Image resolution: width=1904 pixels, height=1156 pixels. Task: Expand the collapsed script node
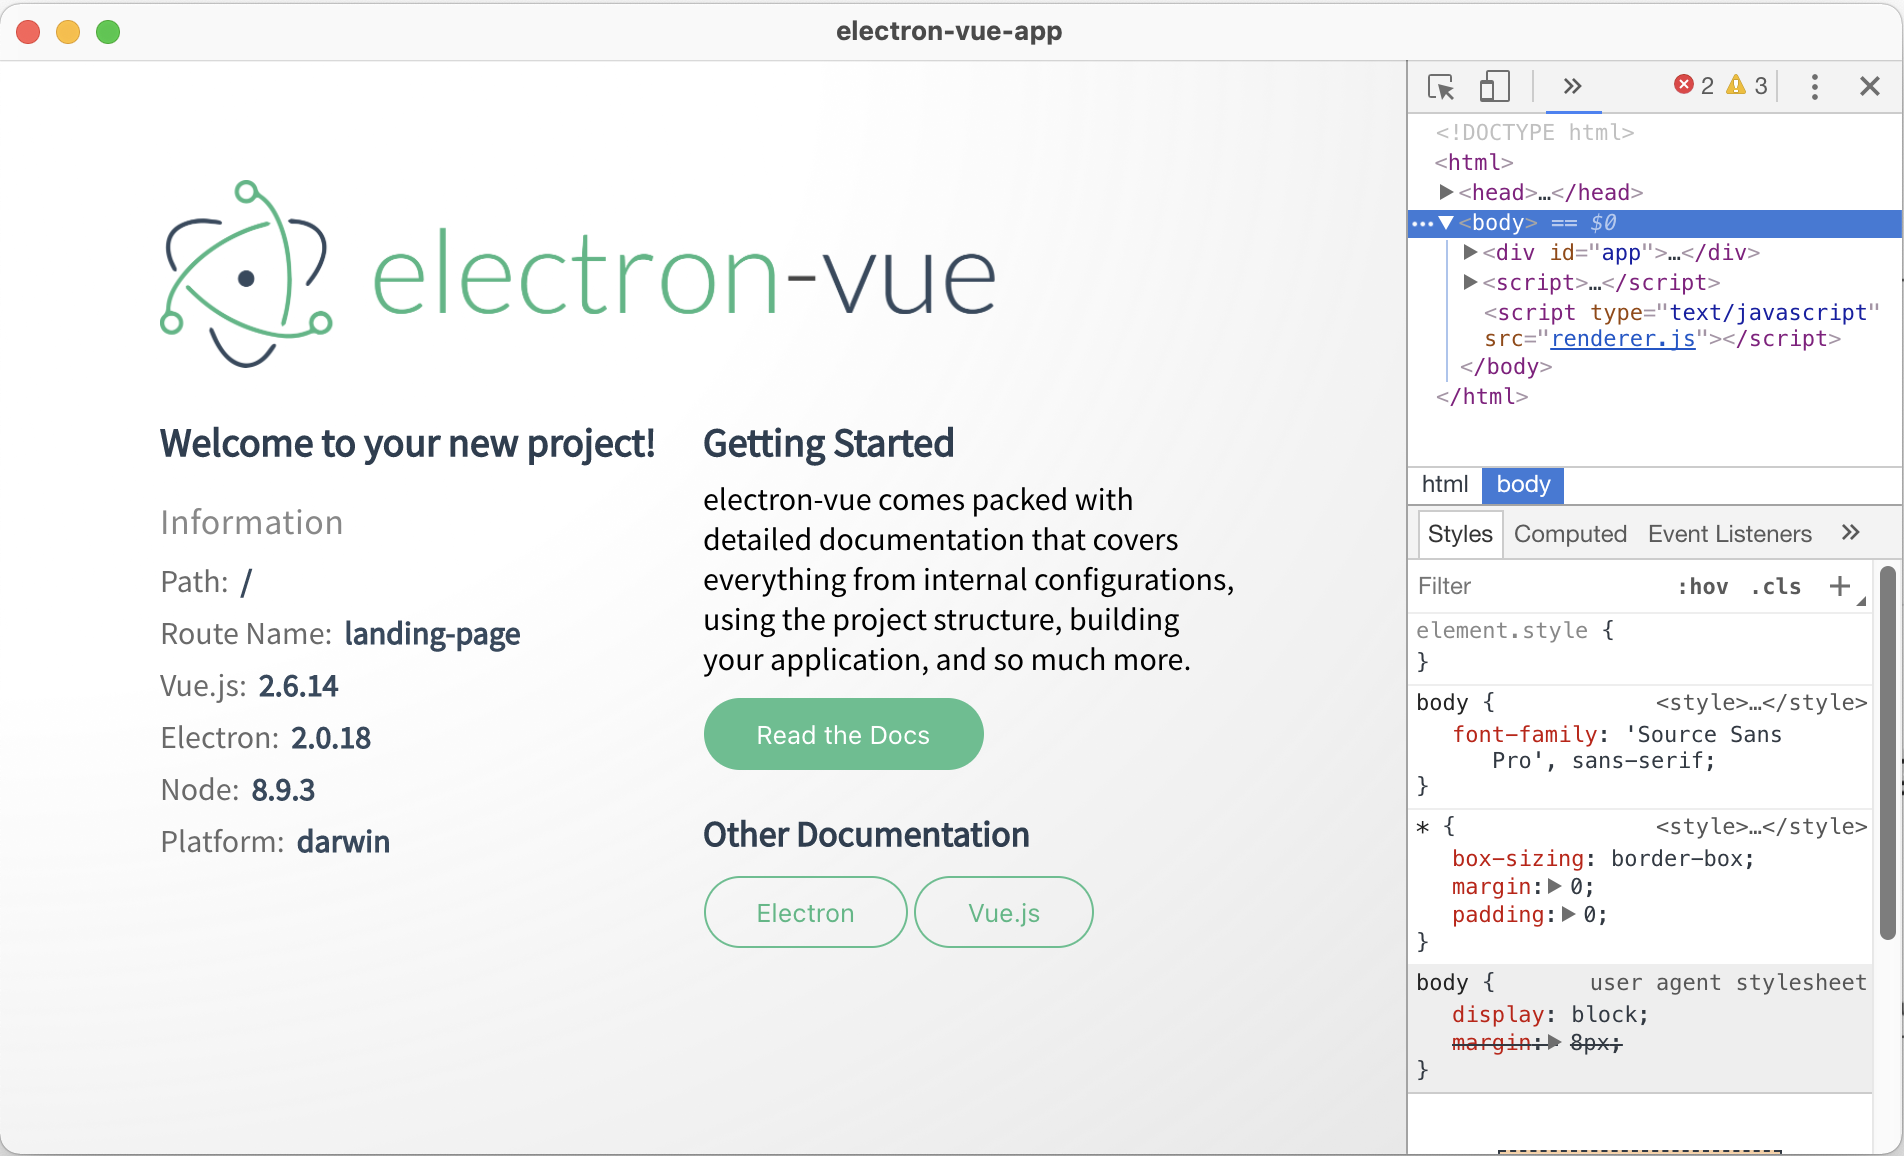[1470, 282]
